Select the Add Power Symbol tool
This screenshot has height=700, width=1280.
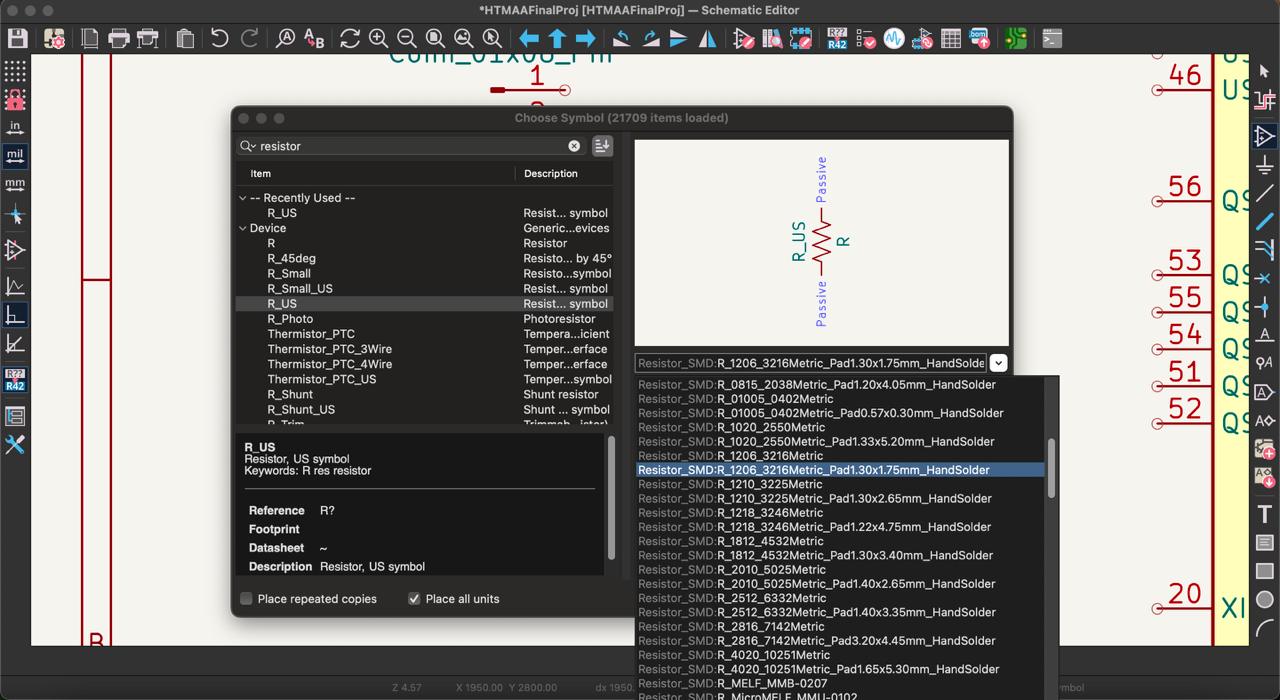pyautogui.click(x=1265, y=164)
